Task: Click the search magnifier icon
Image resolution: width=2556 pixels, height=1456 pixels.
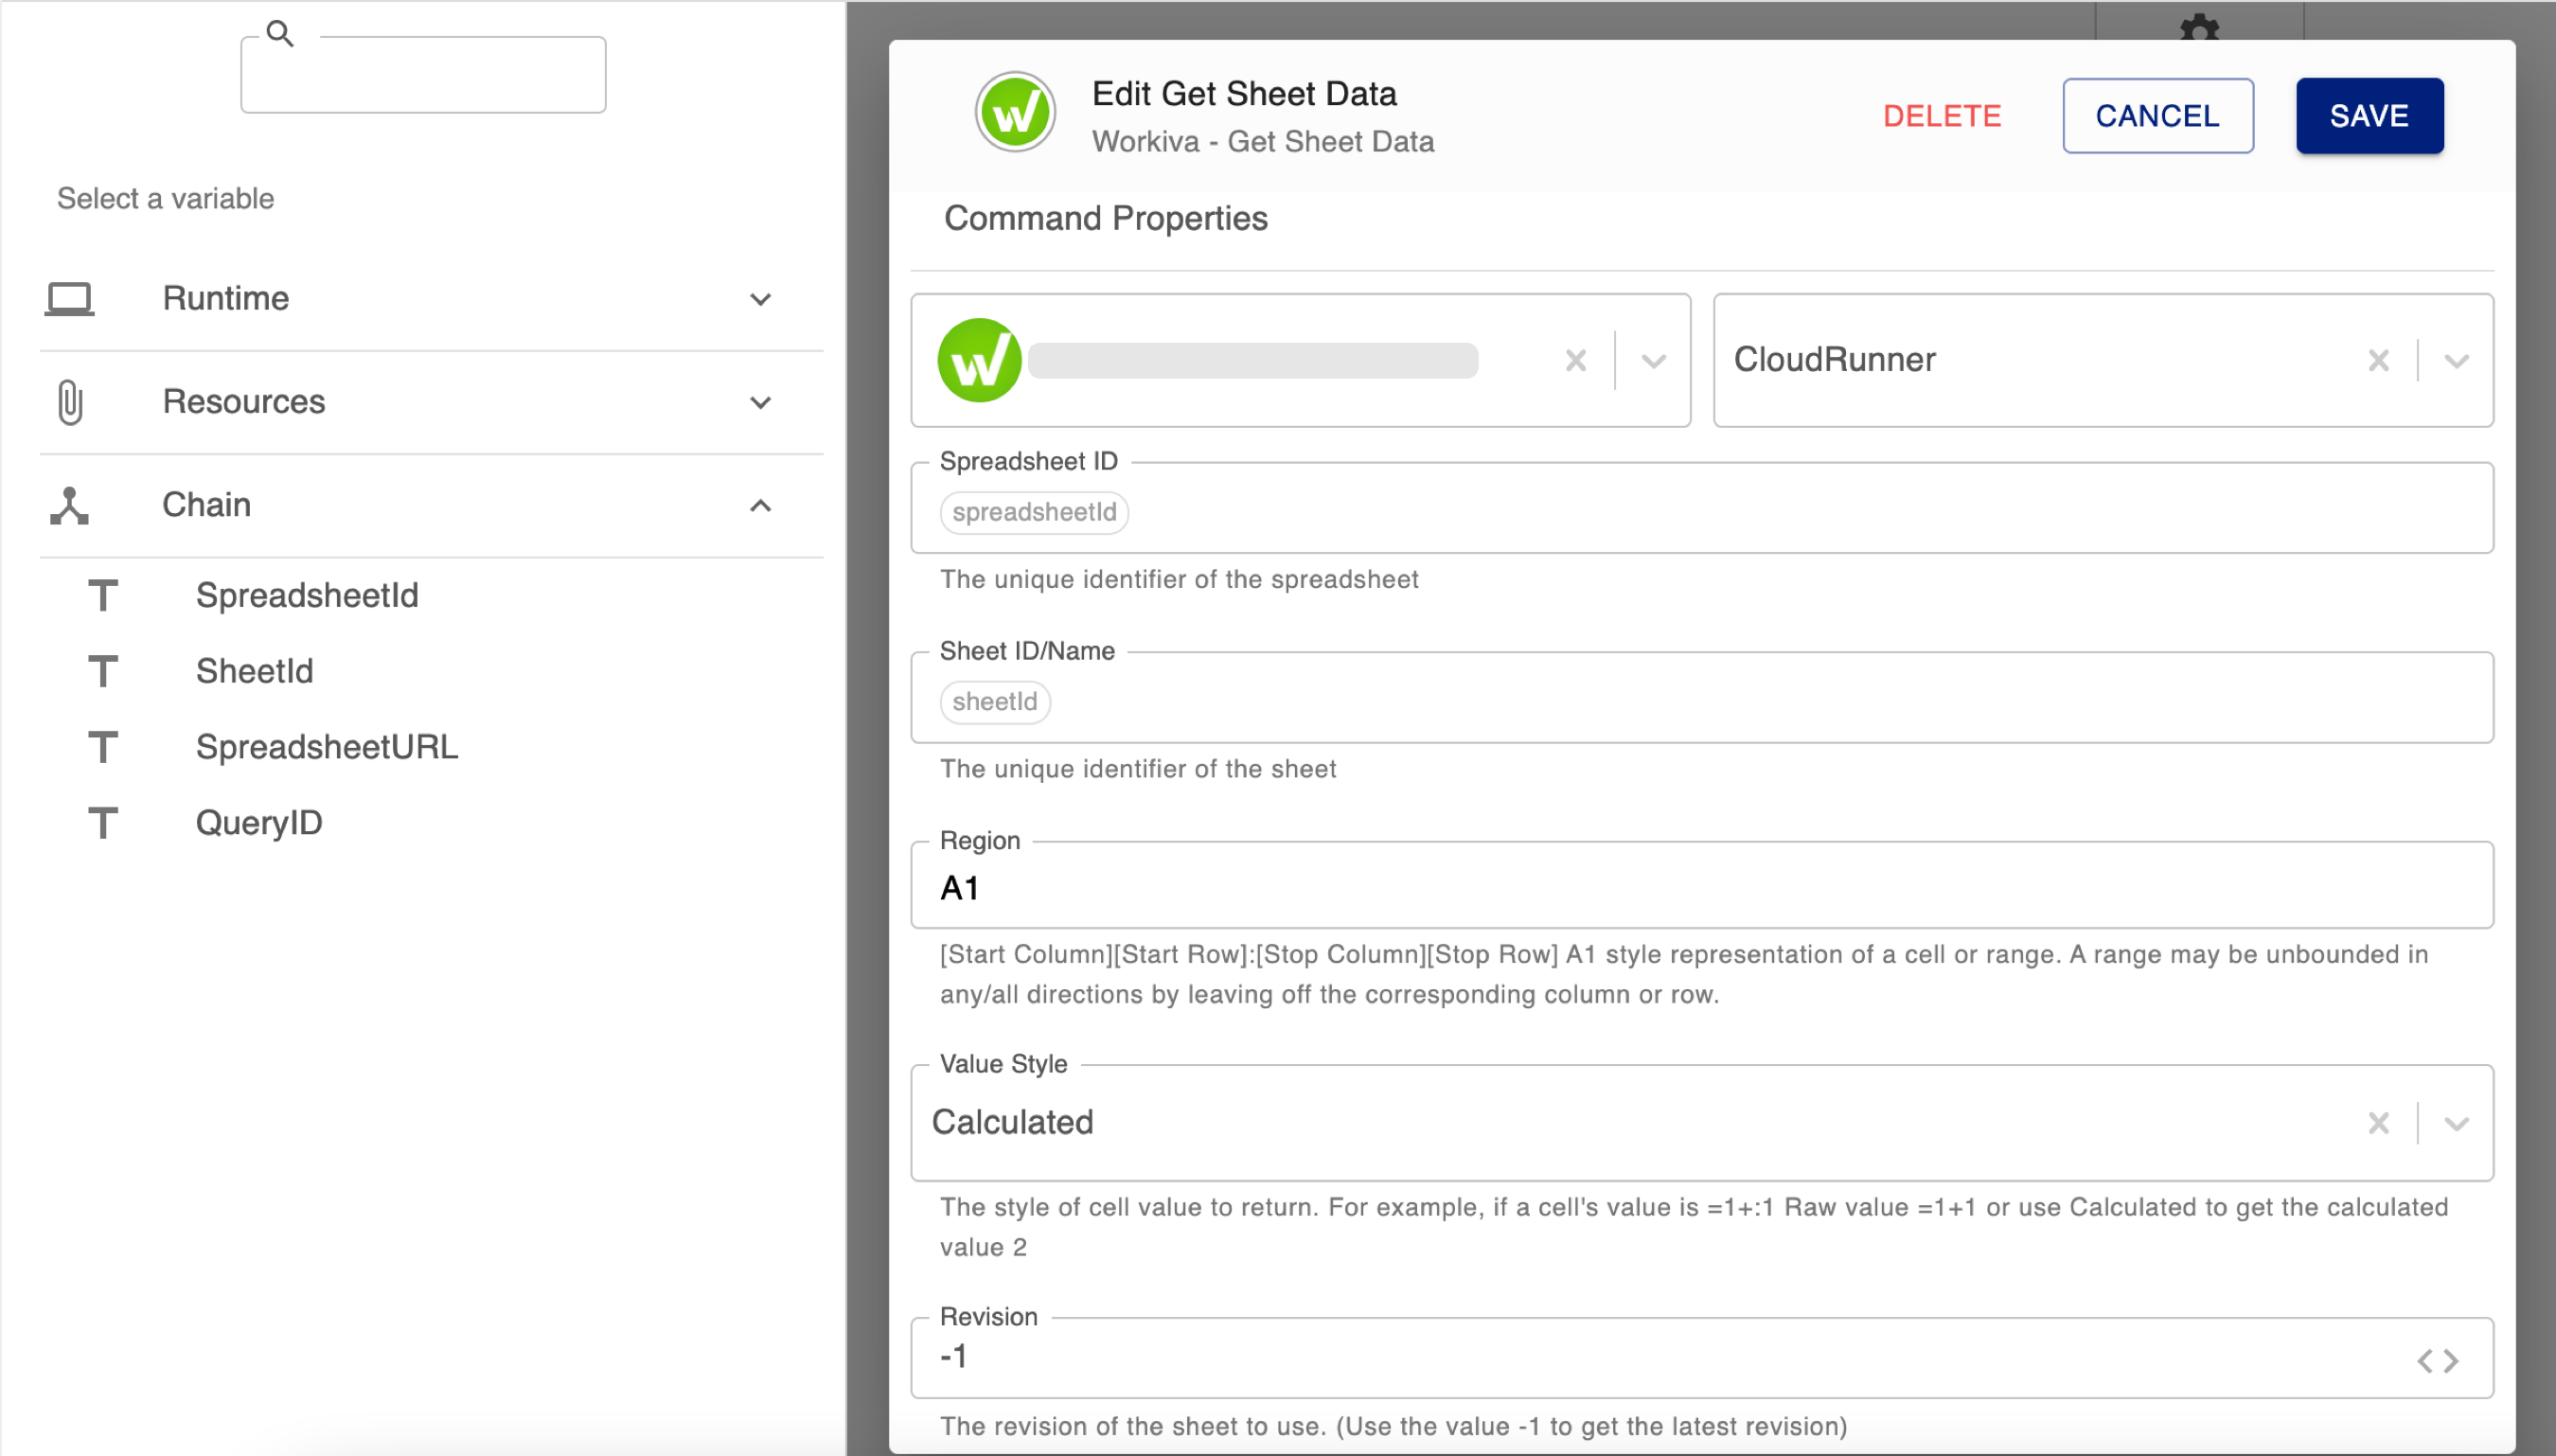Action: [280, 34]
